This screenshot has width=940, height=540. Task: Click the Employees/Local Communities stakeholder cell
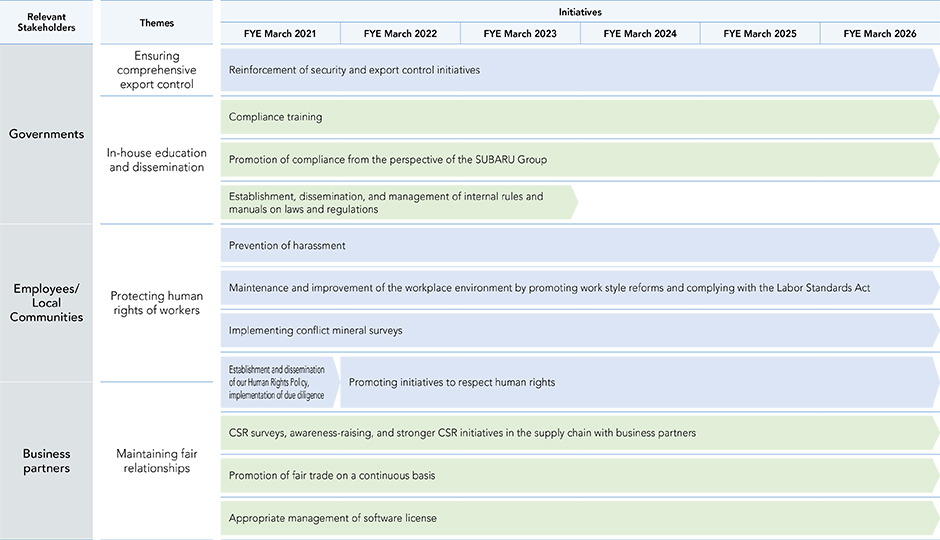(46, 303)
